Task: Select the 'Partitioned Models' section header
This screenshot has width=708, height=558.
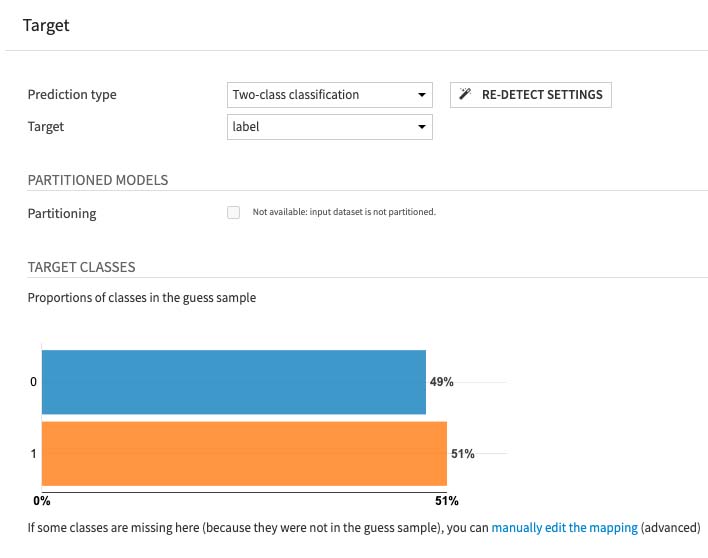Action: tap(97, 180)
